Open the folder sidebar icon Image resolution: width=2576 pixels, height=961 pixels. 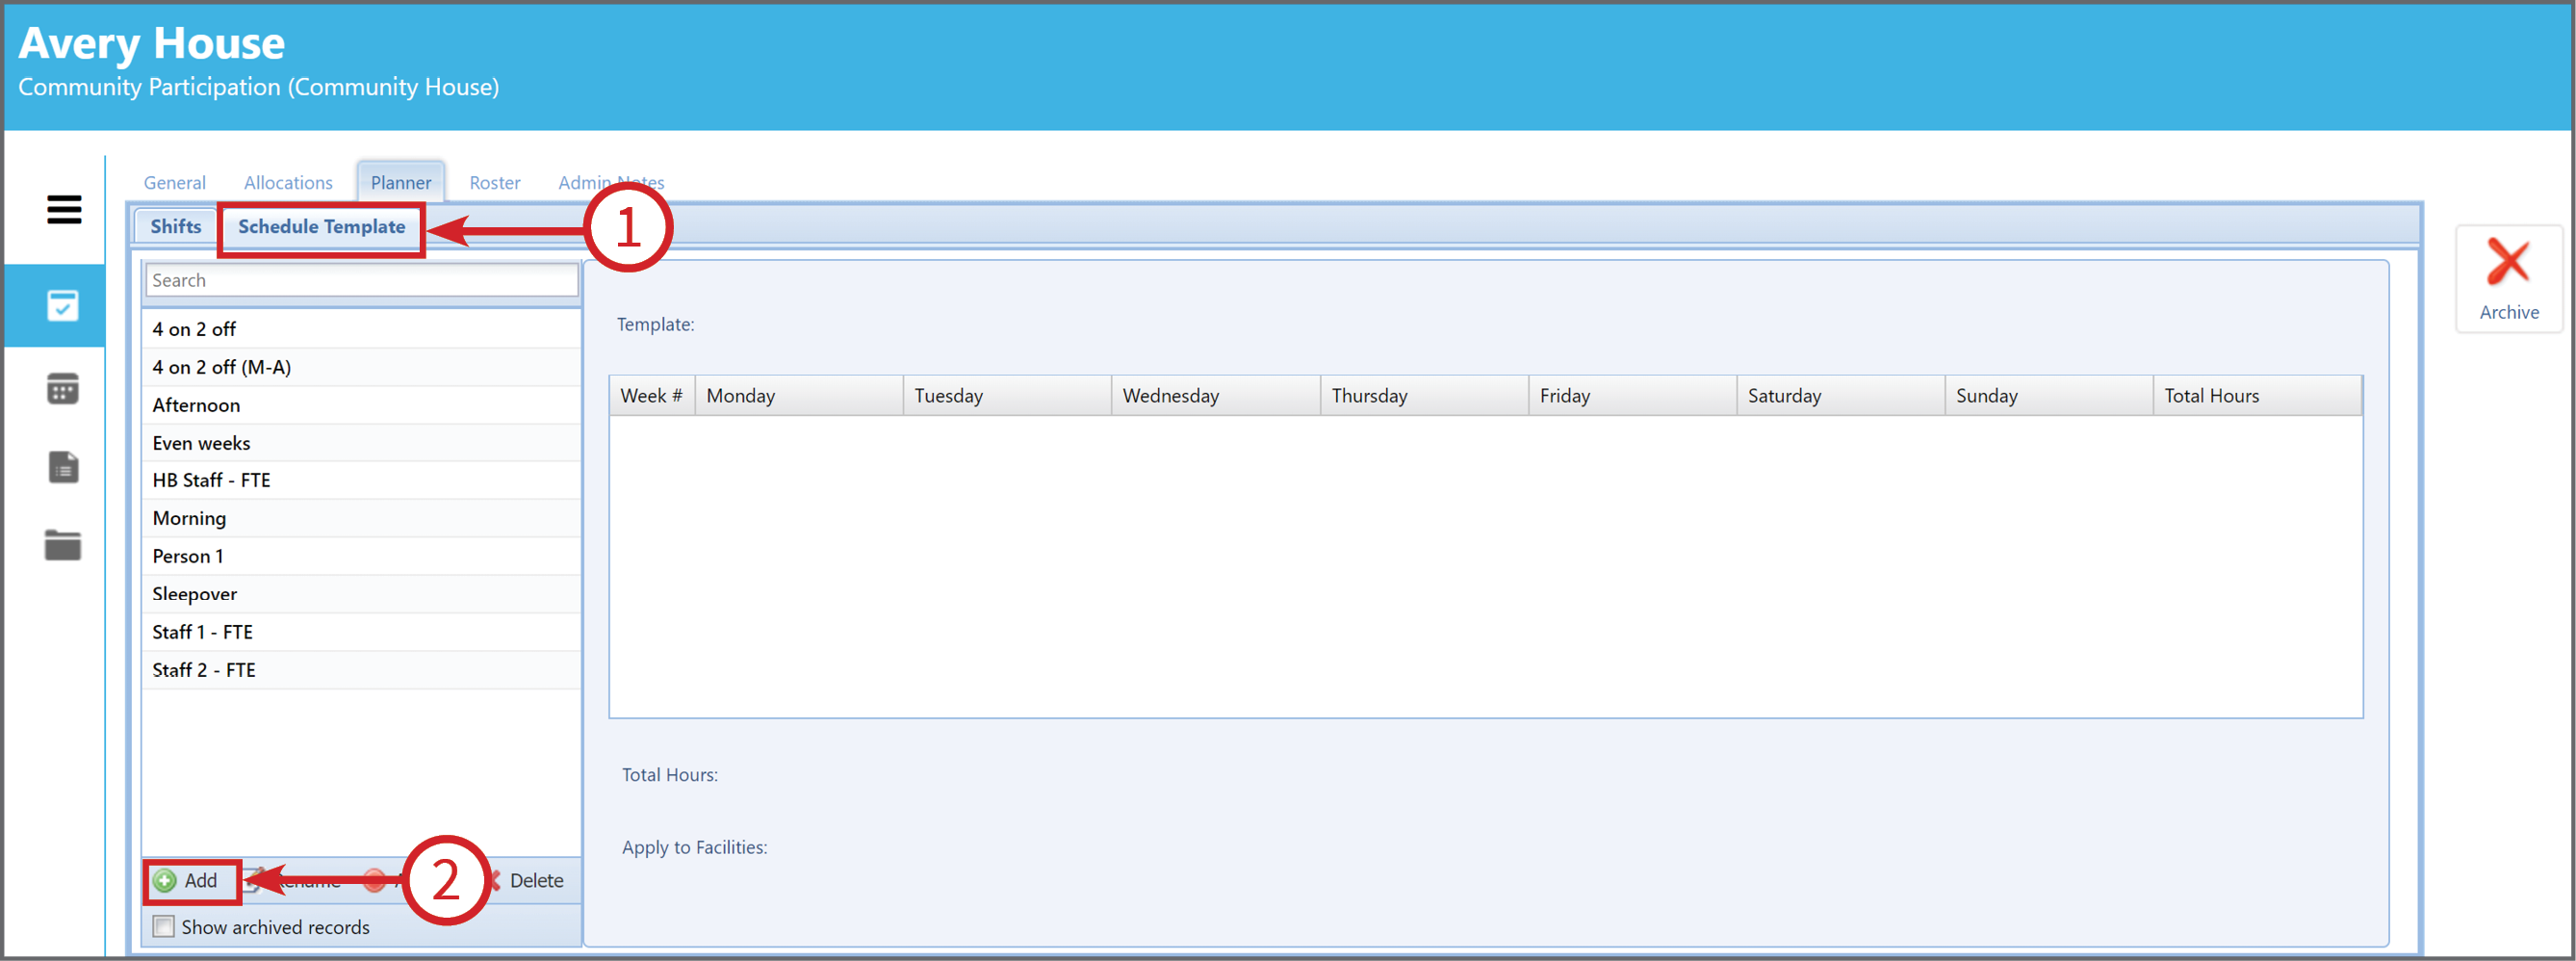coord(62,545)
